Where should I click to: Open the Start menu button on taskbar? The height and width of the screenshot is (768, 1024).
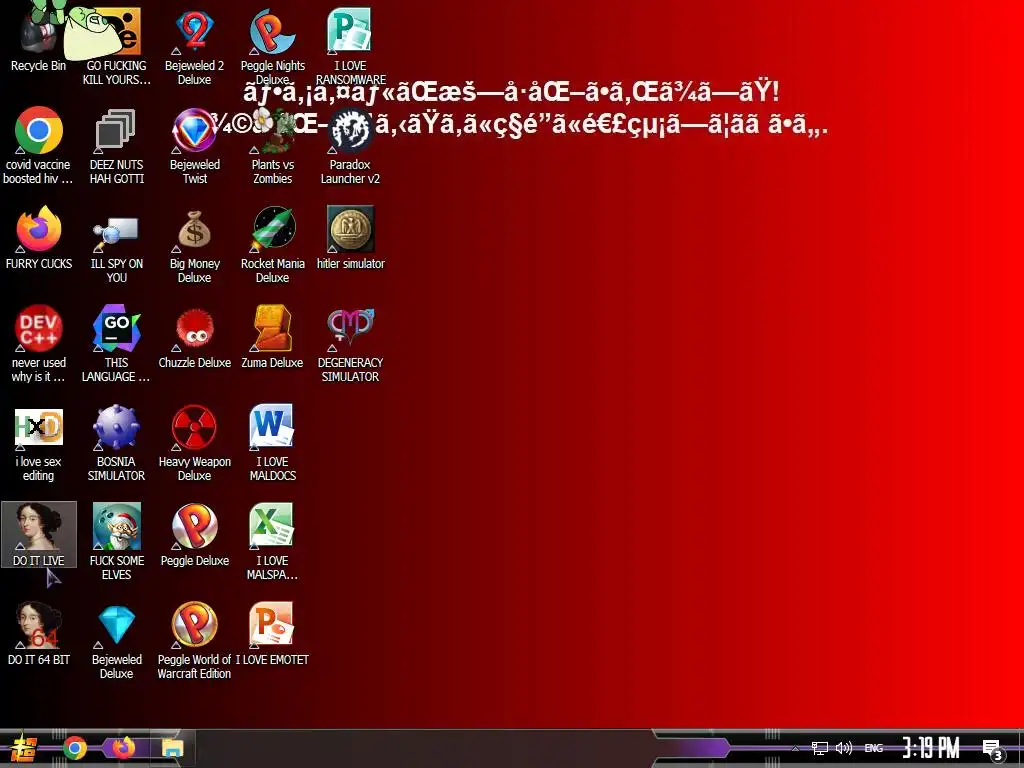24,748
